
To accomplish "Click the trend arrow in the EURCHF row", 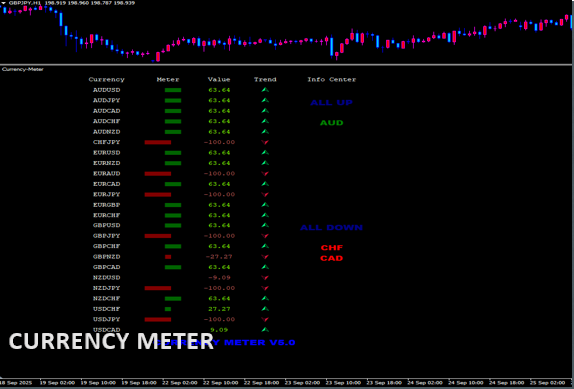I will click(x=265, y=215).
